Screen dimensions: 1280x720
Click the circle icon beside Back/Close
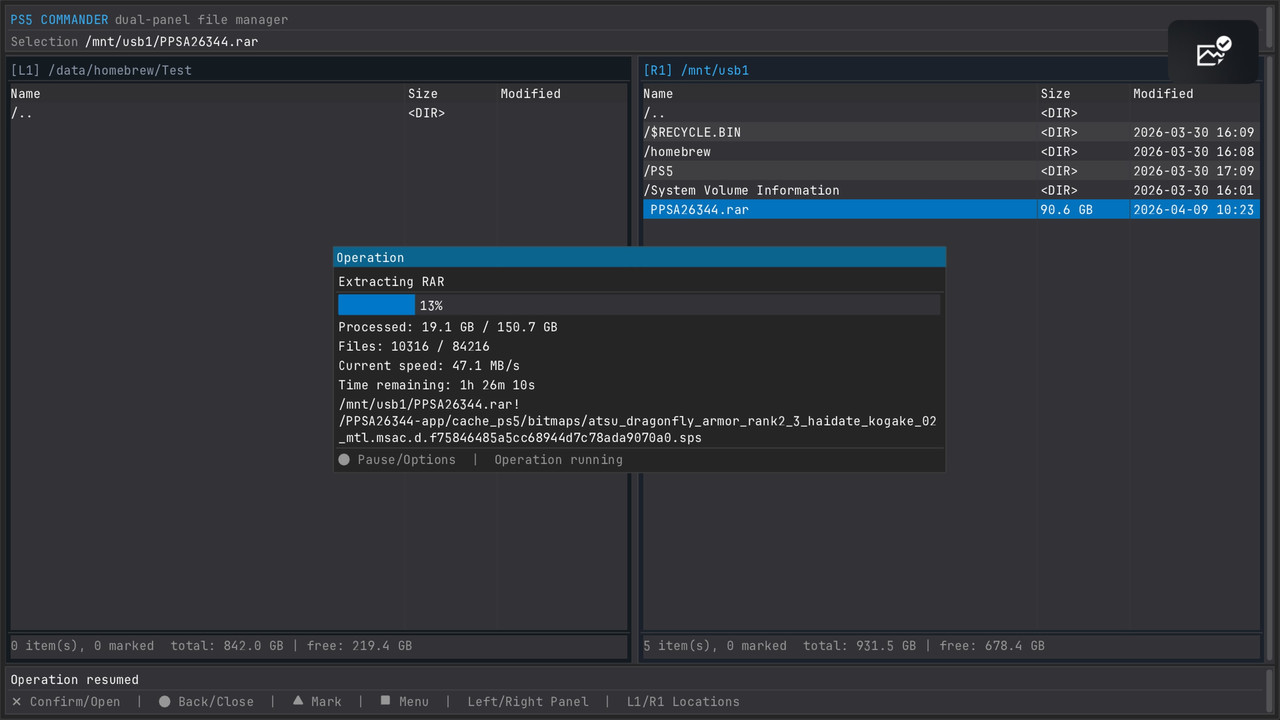[165, 702]
